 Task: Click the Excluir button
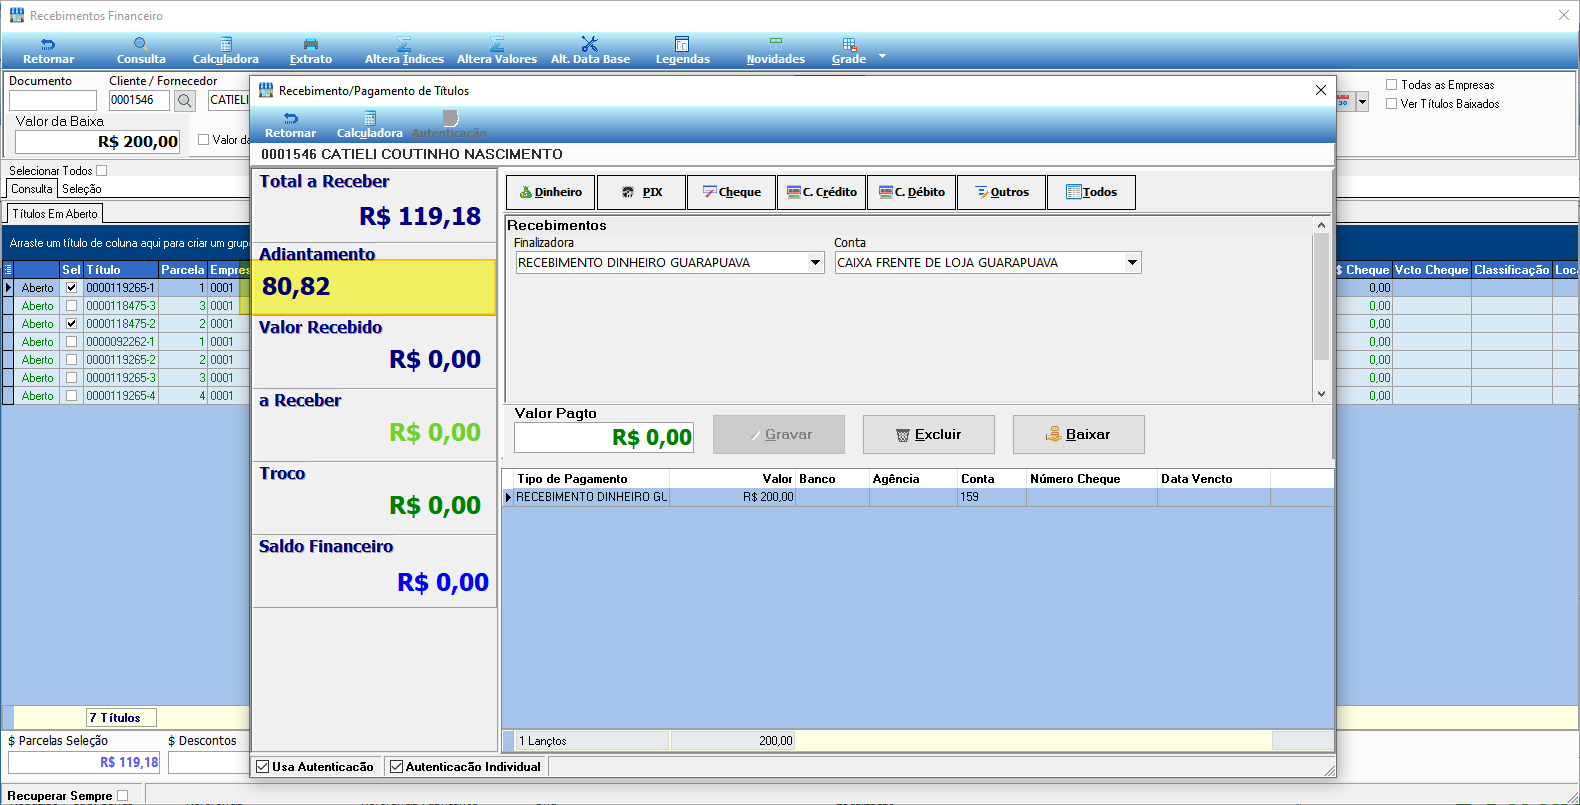coord(928,435)
